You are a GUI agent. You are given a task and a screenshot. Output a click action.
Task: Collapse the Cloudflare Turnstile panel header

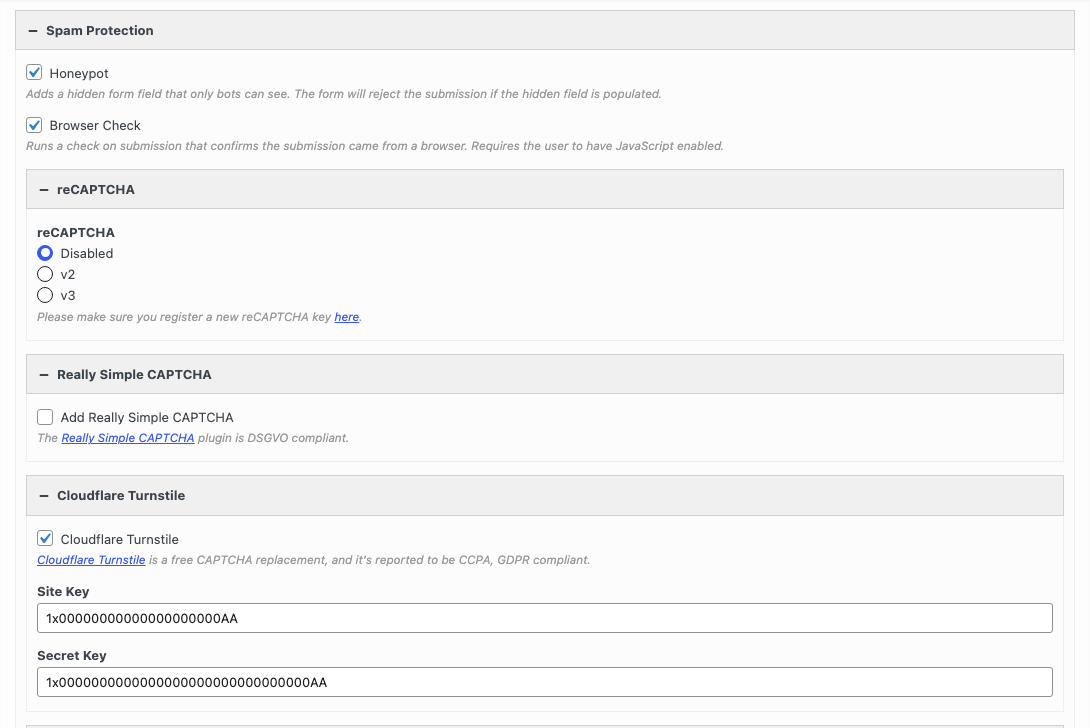[544, 495]
